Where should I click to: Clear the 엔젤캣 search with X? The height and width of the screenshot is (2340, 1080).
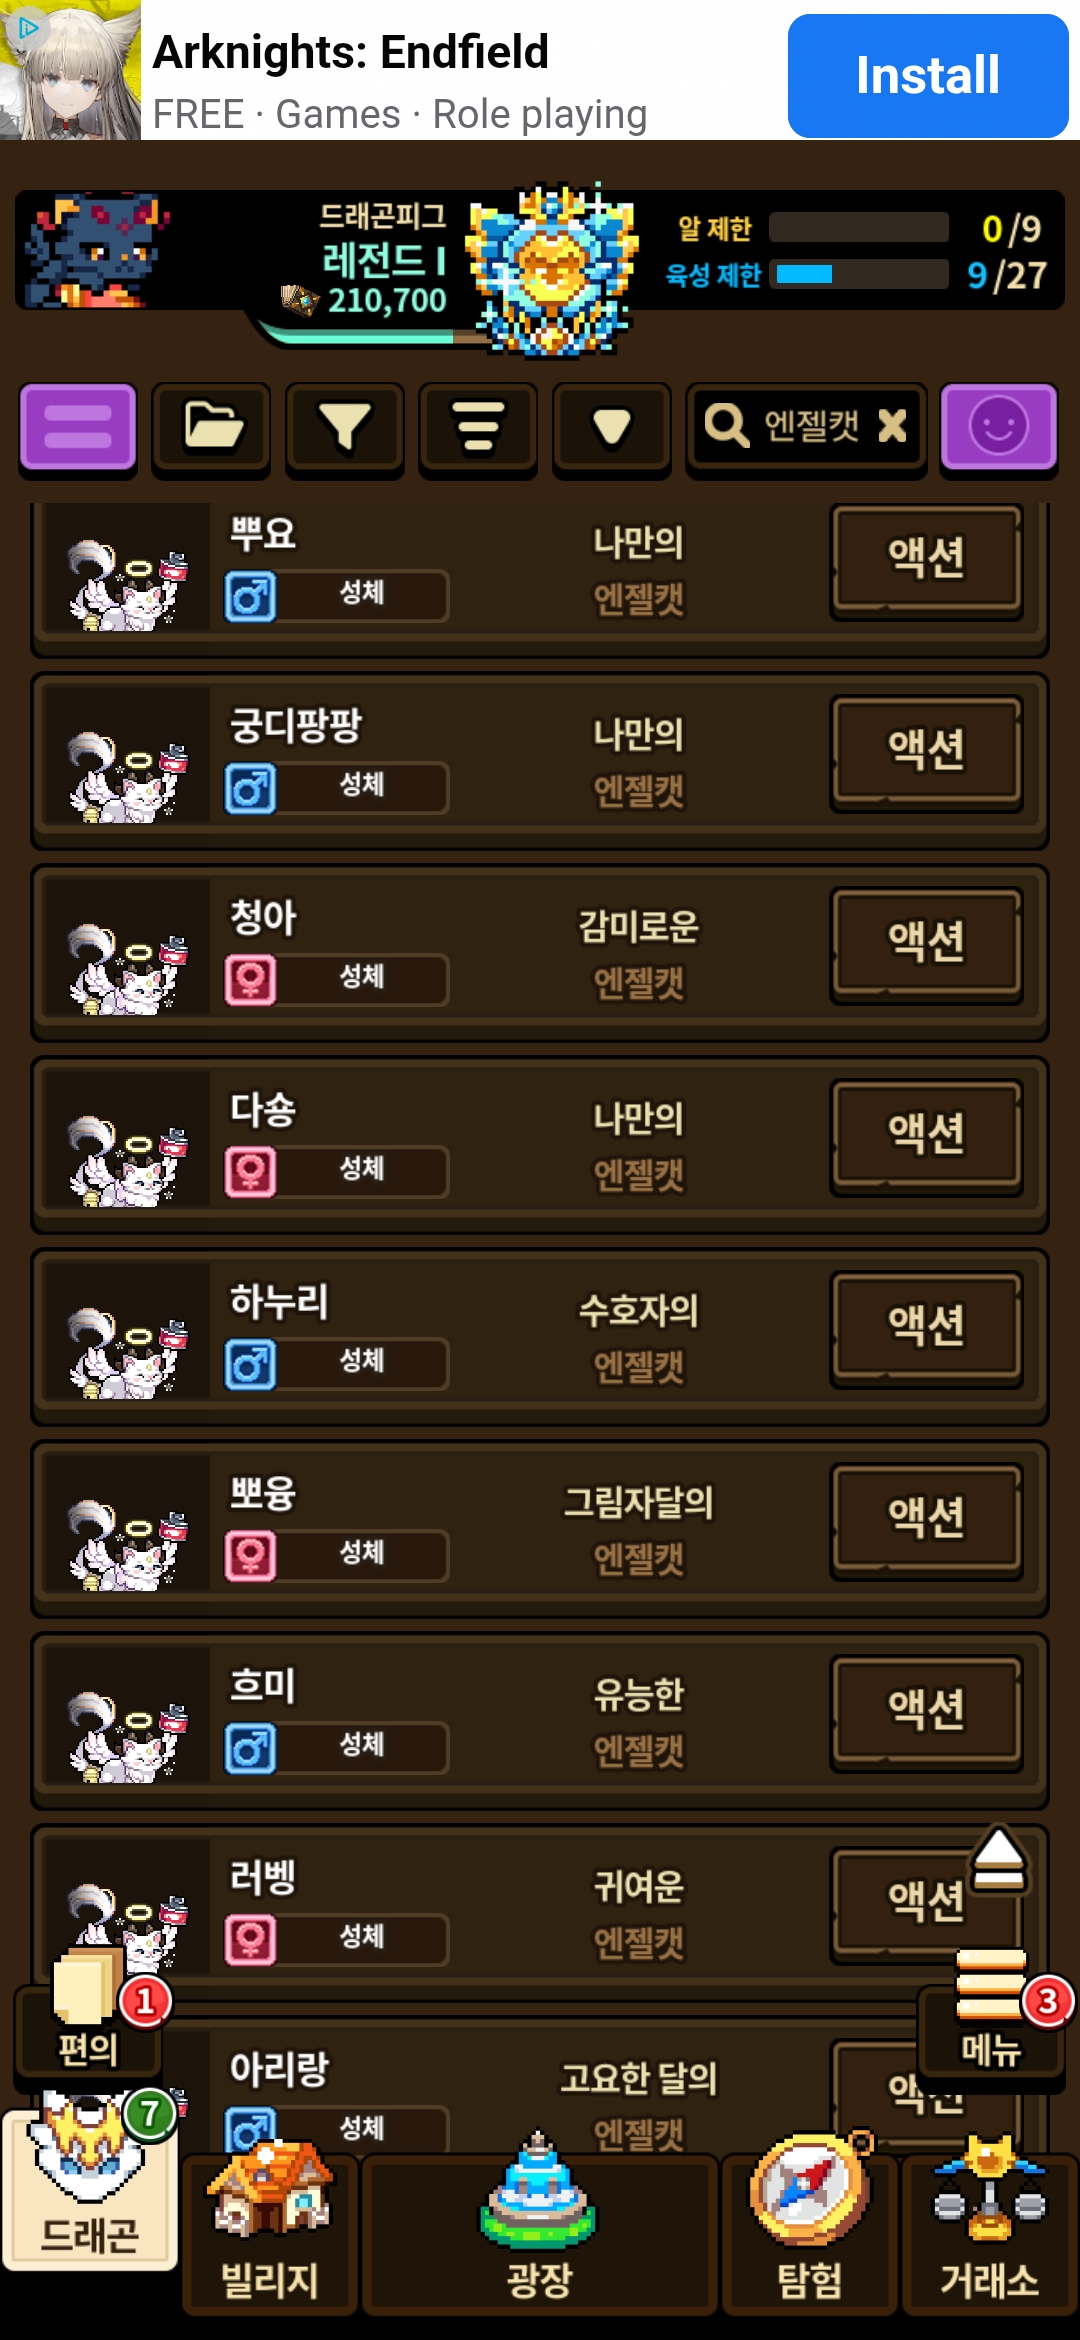pos(892,426)
